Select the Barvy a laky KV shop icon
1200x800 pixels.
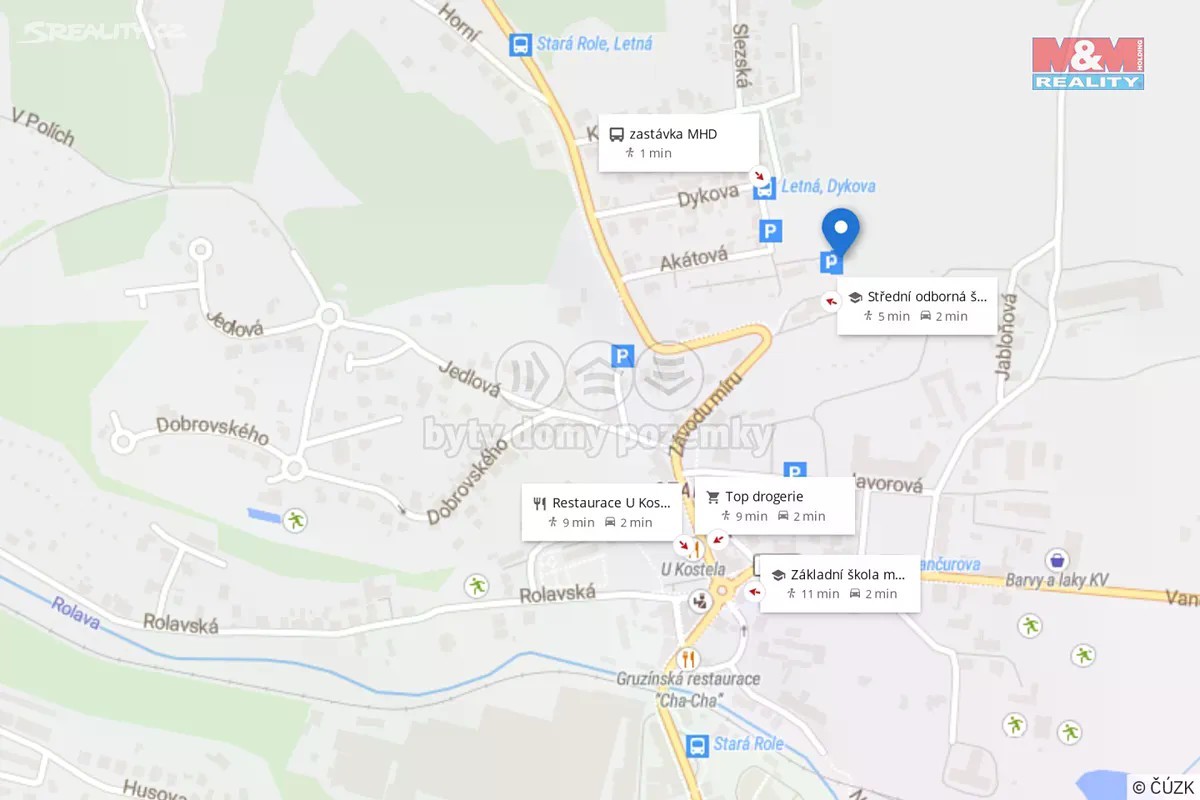point(1057,558)
